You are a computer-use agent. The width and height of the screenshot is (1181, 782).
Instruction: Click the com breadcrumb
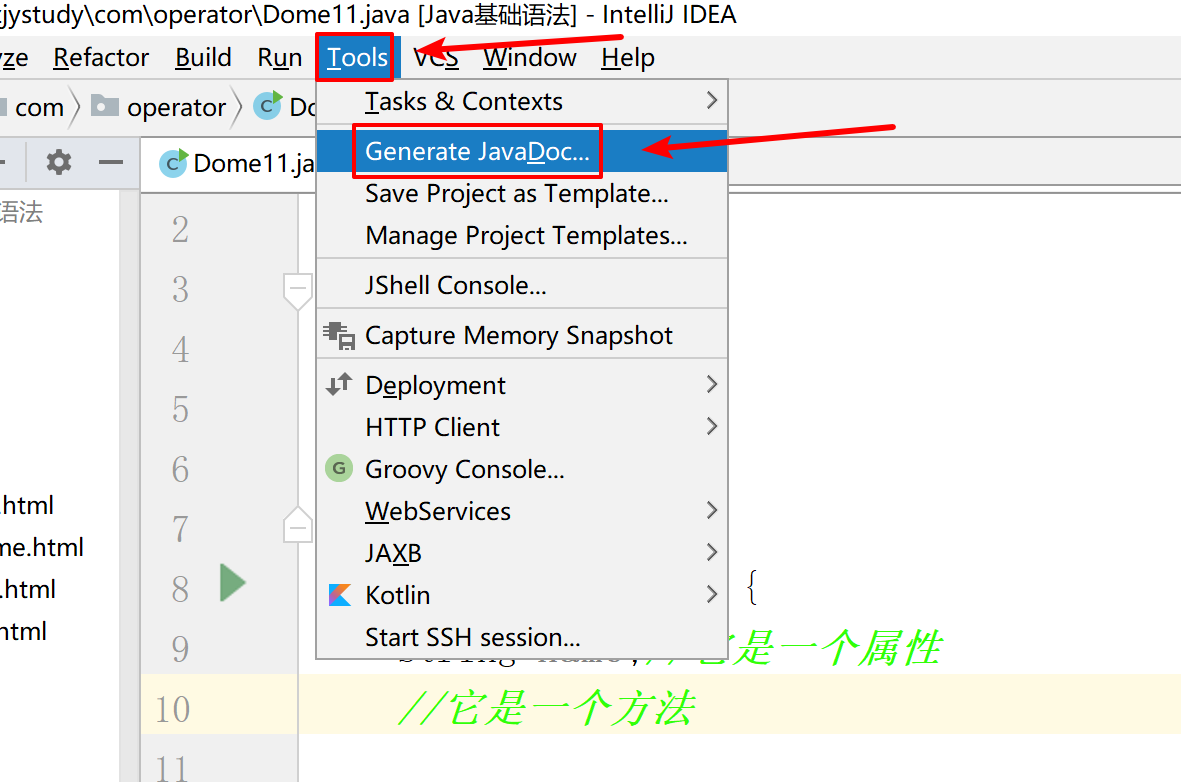click(x=39, y=108)
